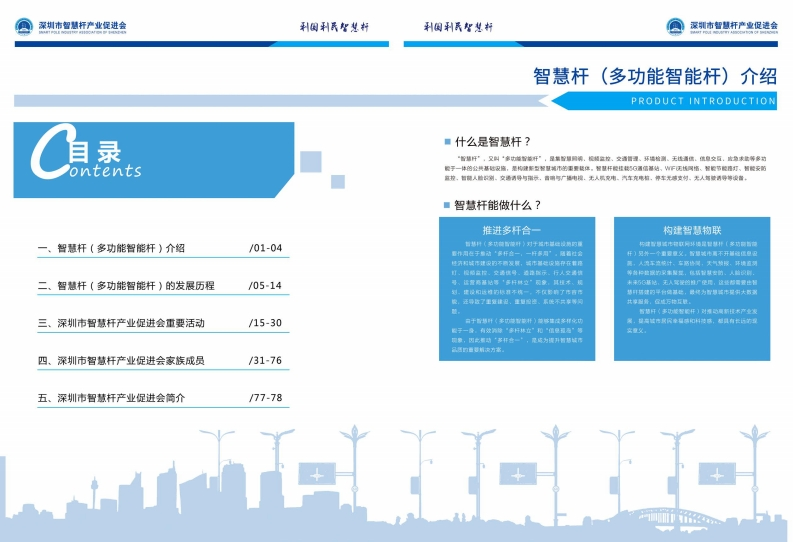Image resolution: width=793 pixels, height=542 pixels.
Task: Click page range /77-78
Action: point(266,398)
